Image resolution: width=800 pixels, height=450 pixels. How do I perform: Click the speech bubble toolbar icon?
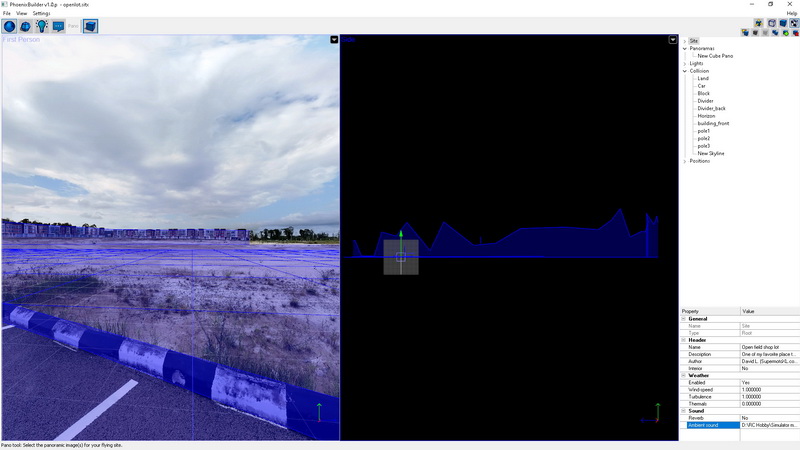(x=58, y=27)
